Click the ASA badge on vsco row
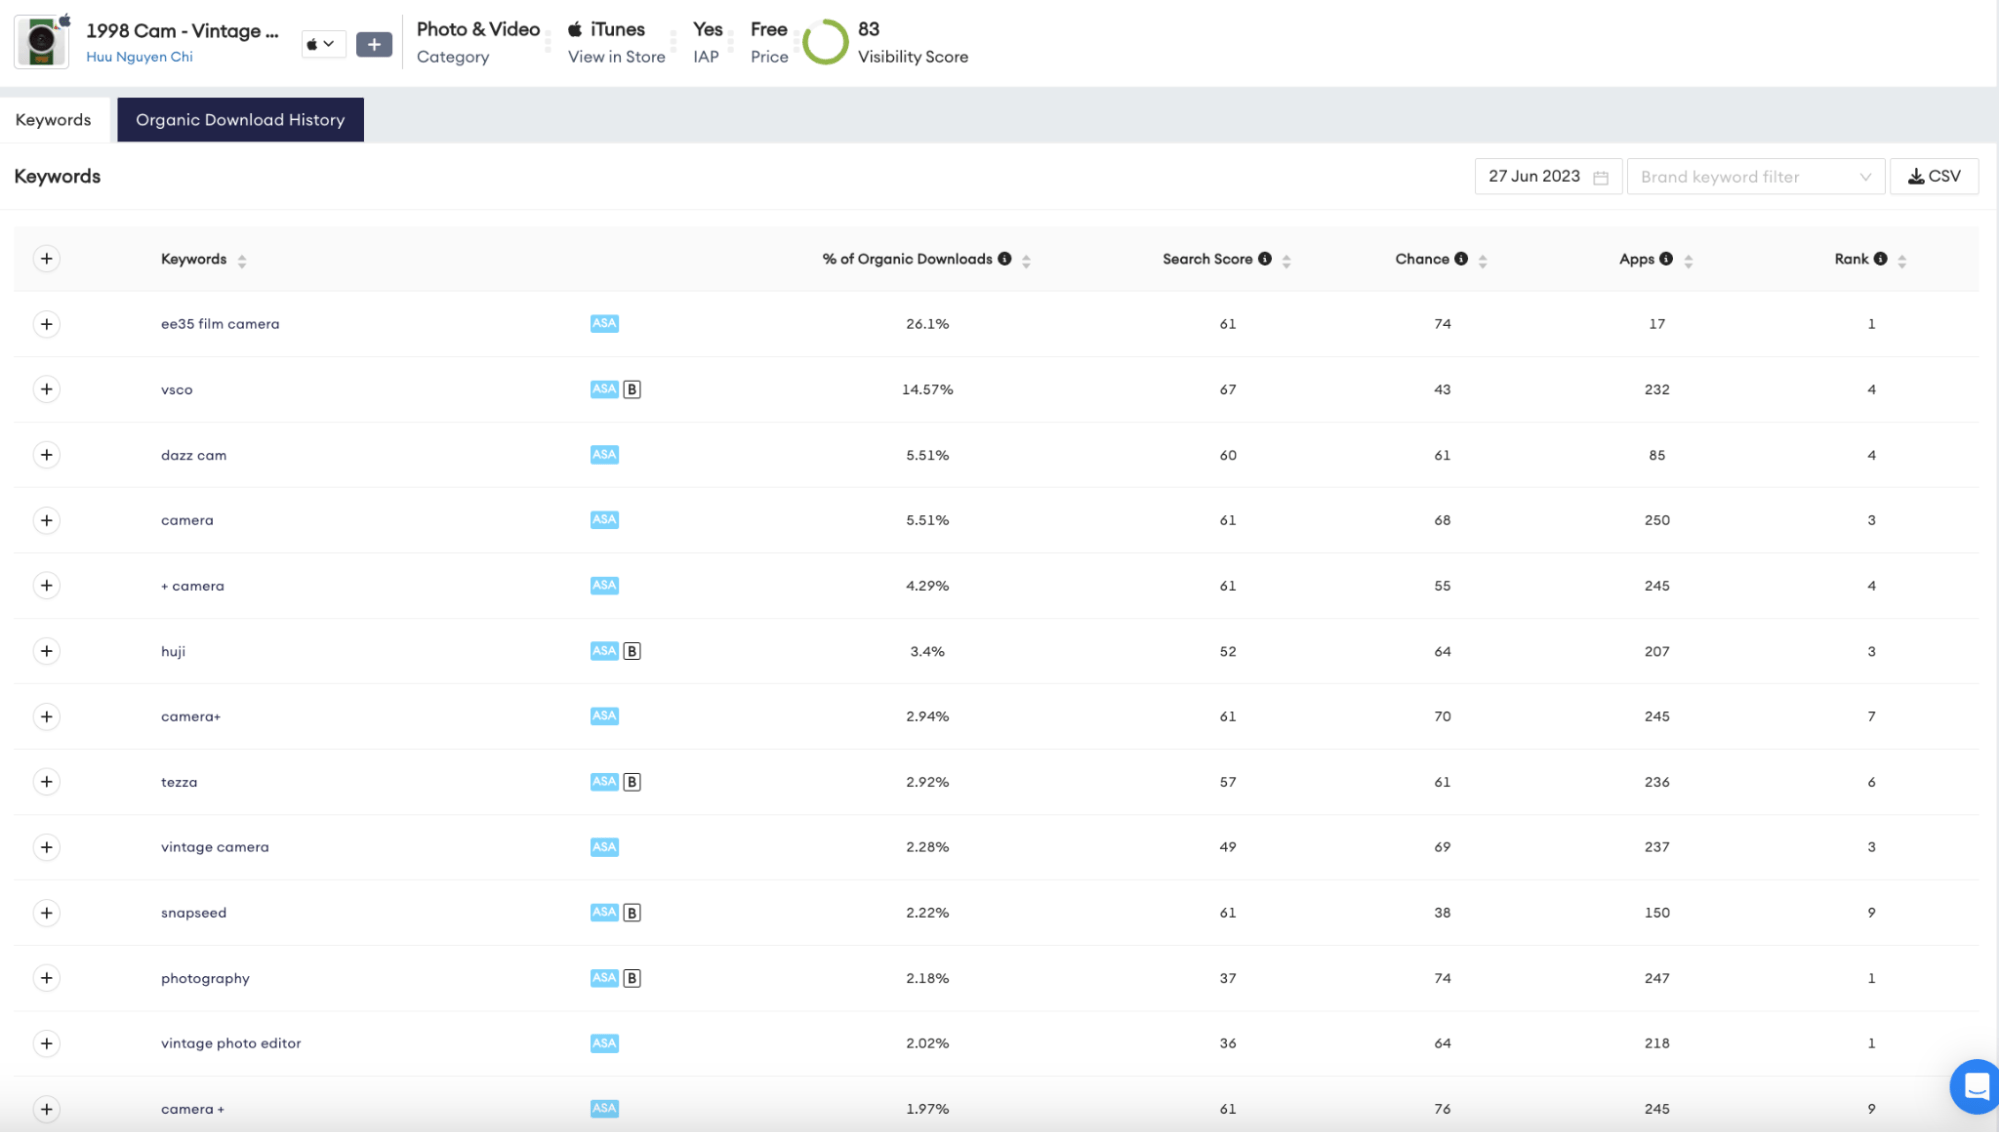 [604, 389]
